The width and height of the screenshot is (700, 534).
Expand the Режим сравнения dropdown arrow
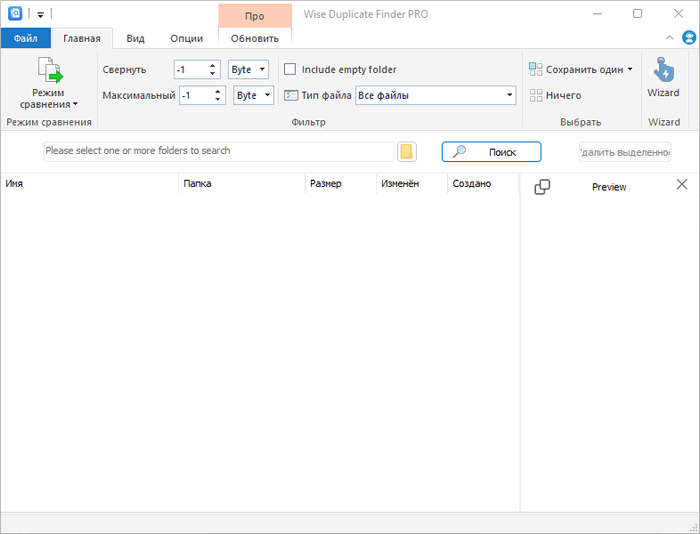(75, 104)
